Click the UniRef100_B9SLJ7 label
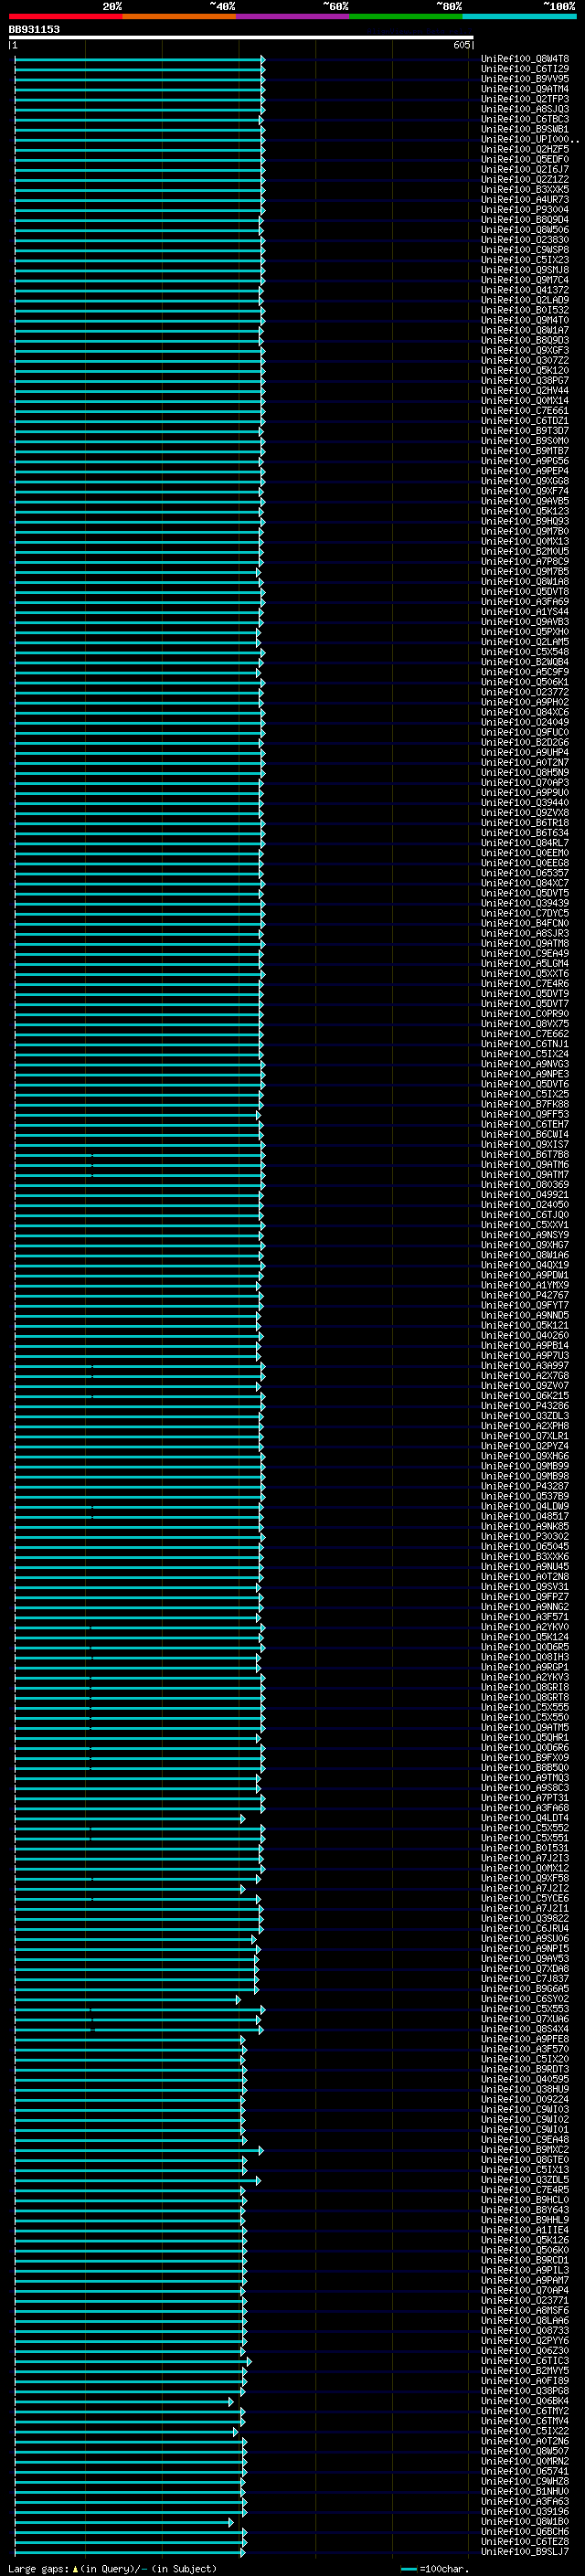The image size is (585, 2576). pos(524,2551)
